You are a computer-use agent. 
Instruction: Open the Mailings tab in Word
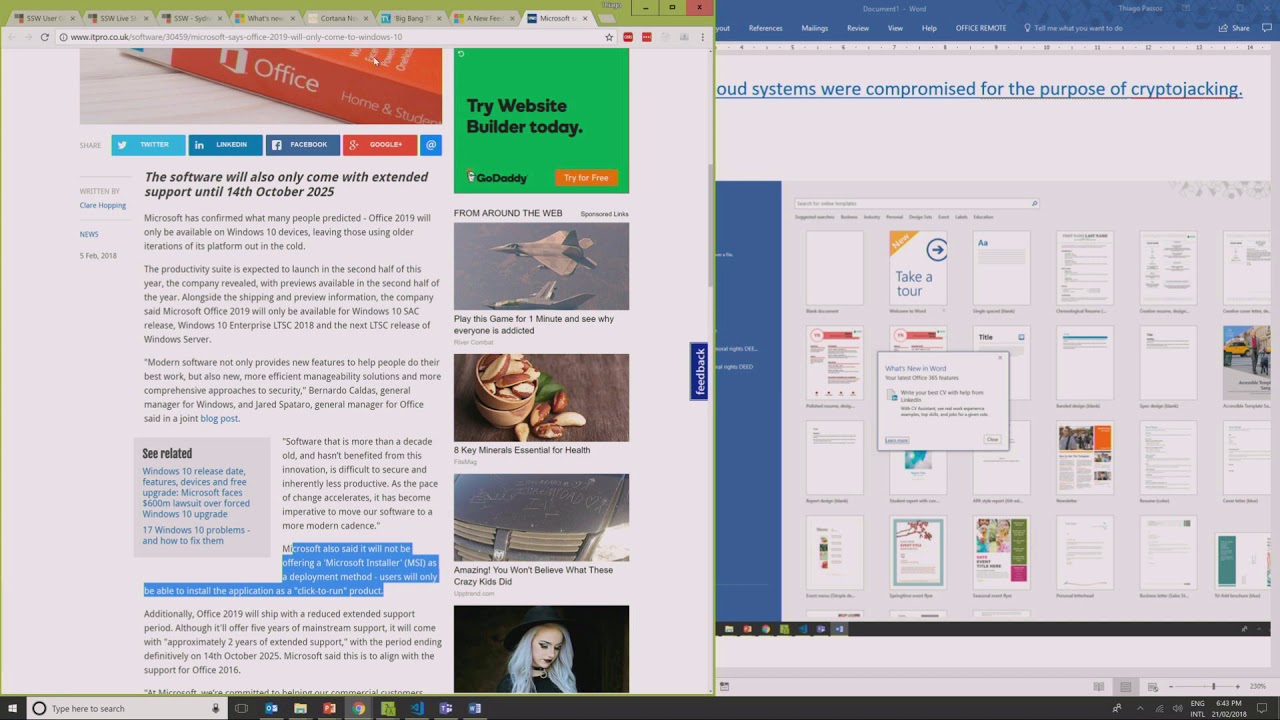tap(815, 28)
